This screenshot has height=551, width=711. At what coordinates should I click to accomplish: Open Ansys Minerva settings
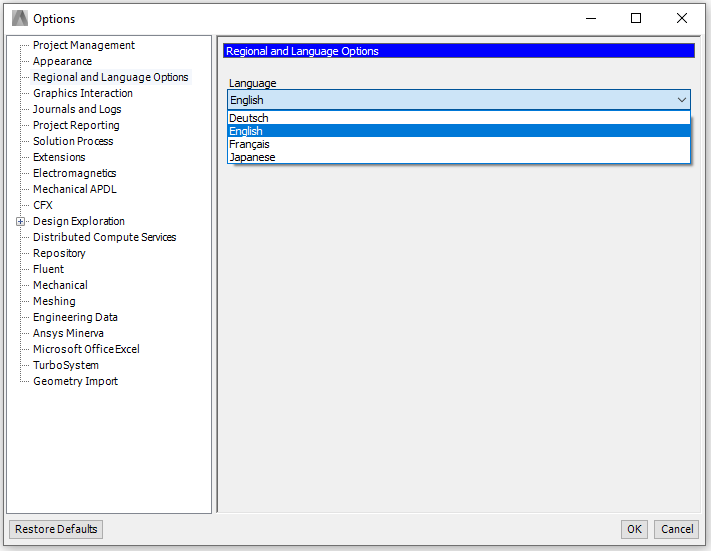(68, 333)
